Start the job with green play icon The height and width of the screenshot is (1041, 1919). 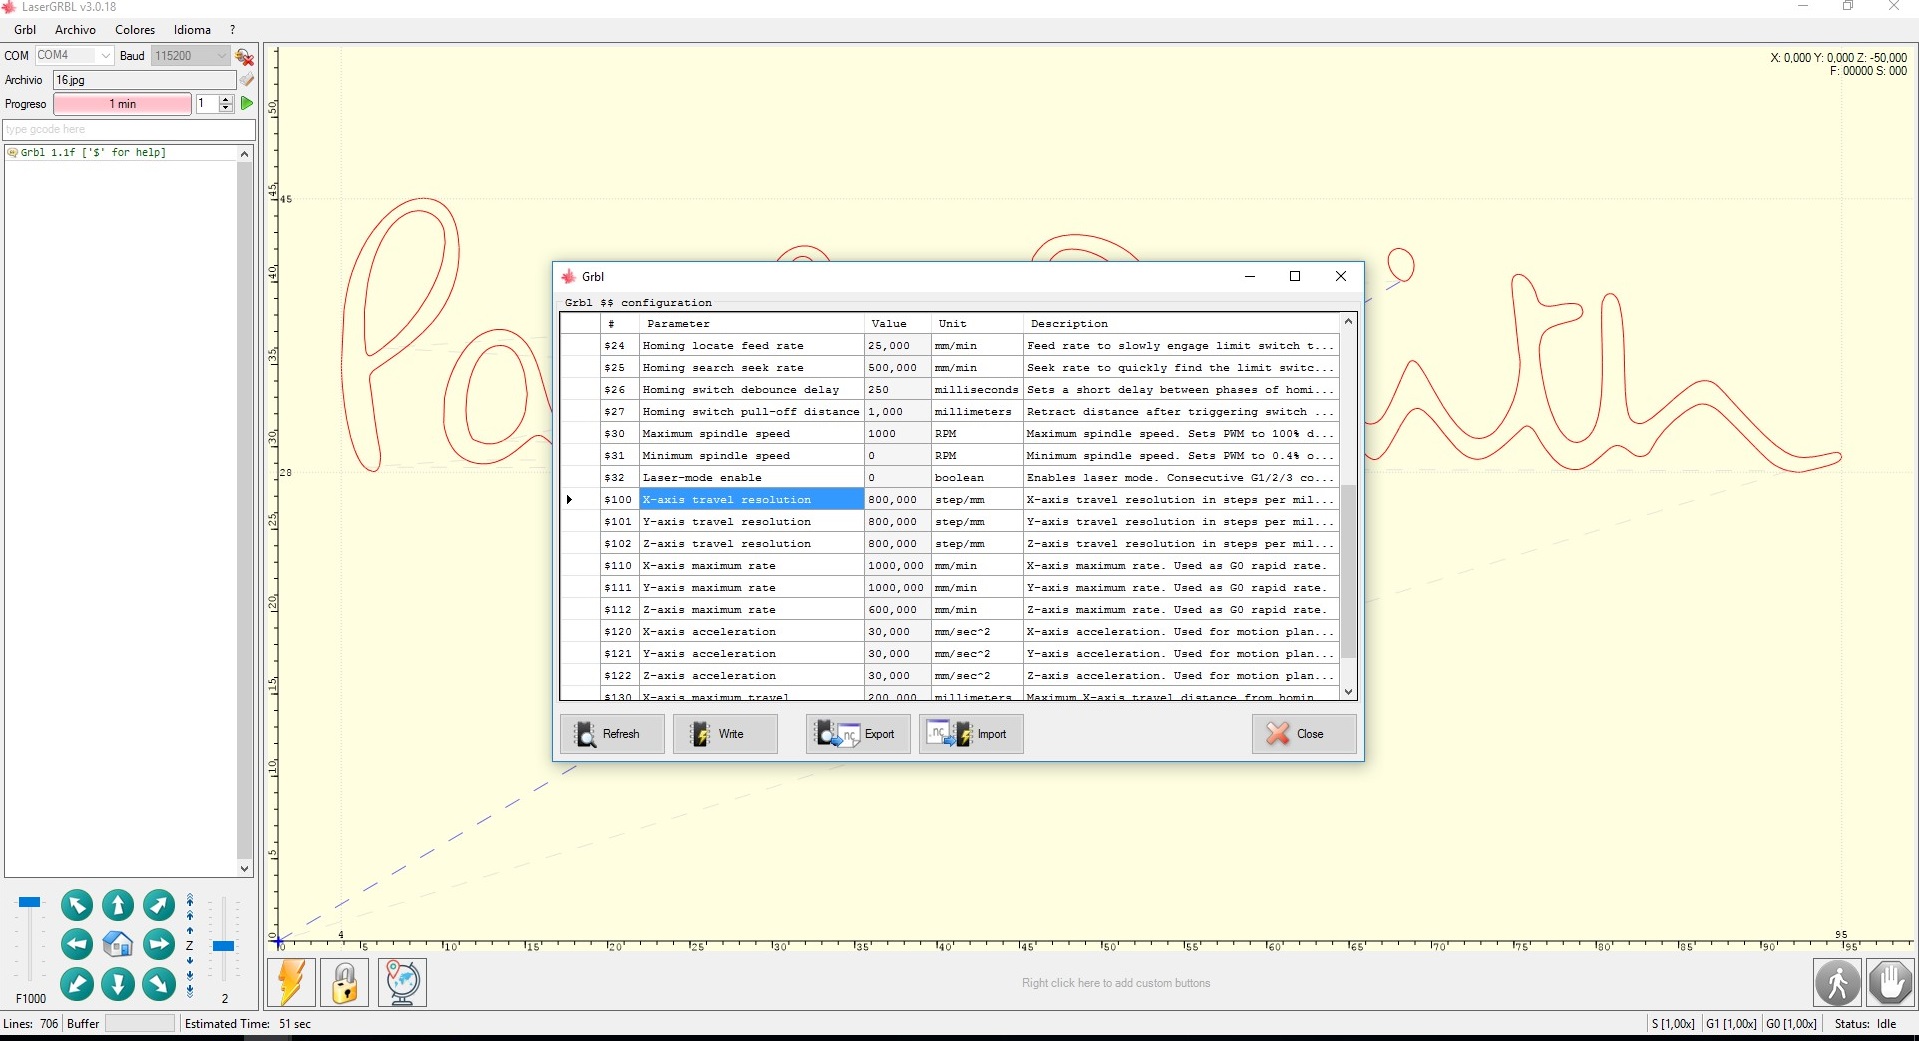[247, 103]
